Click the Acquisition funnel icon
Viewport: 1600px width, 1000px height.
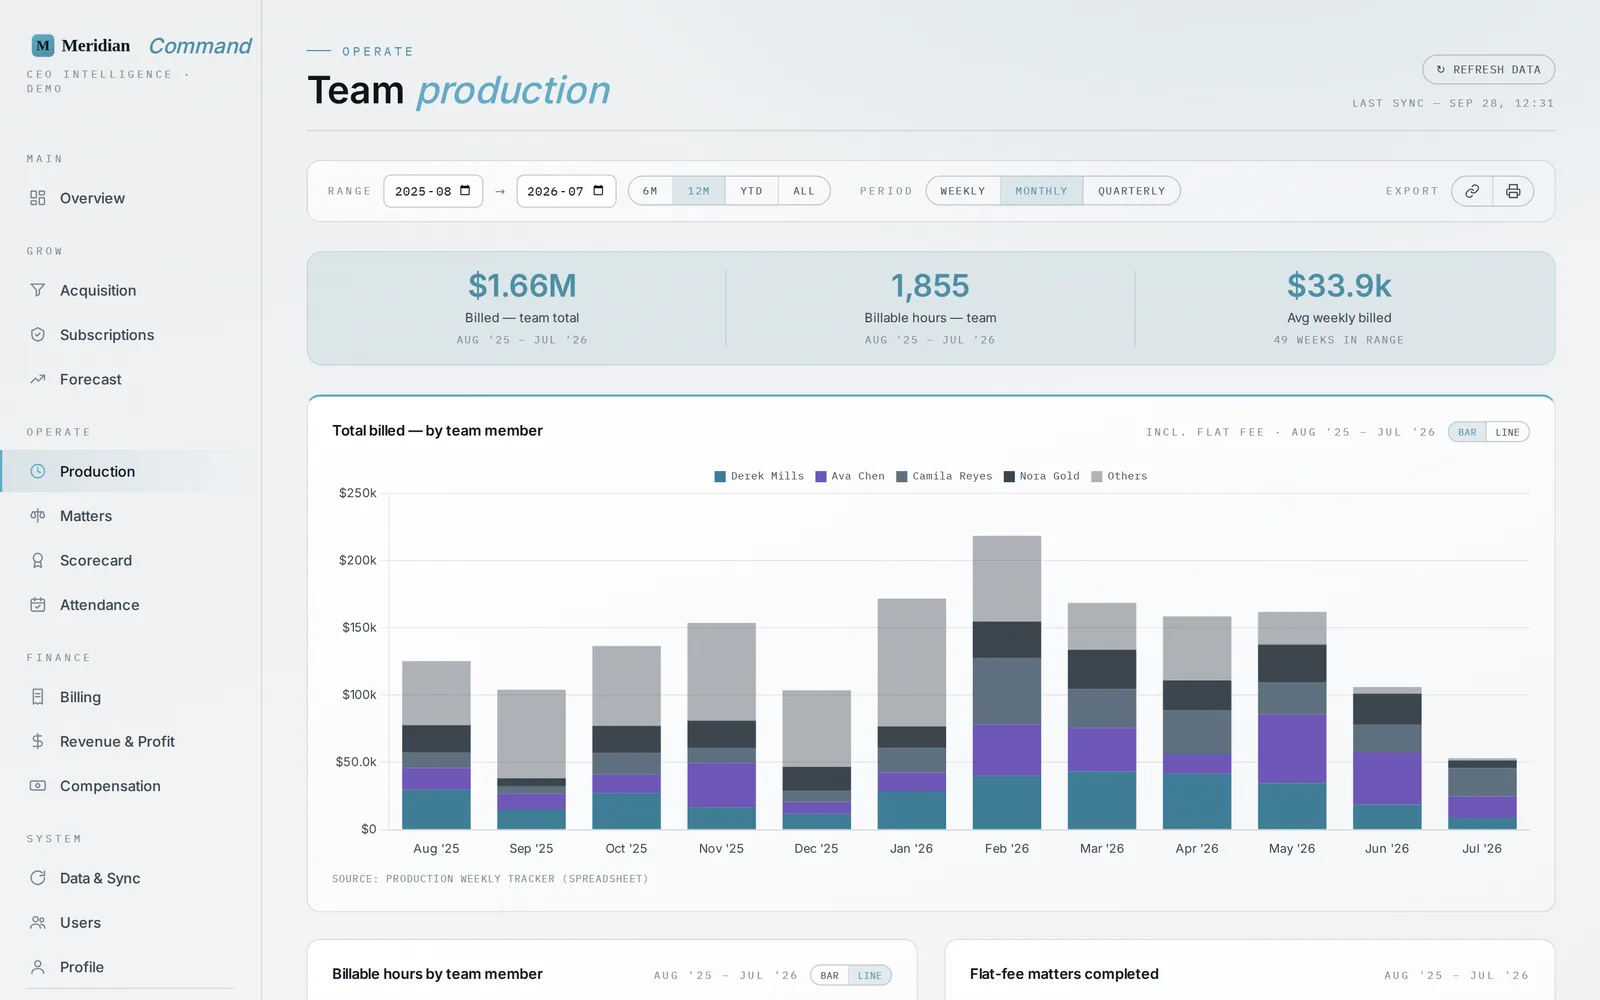38,290
